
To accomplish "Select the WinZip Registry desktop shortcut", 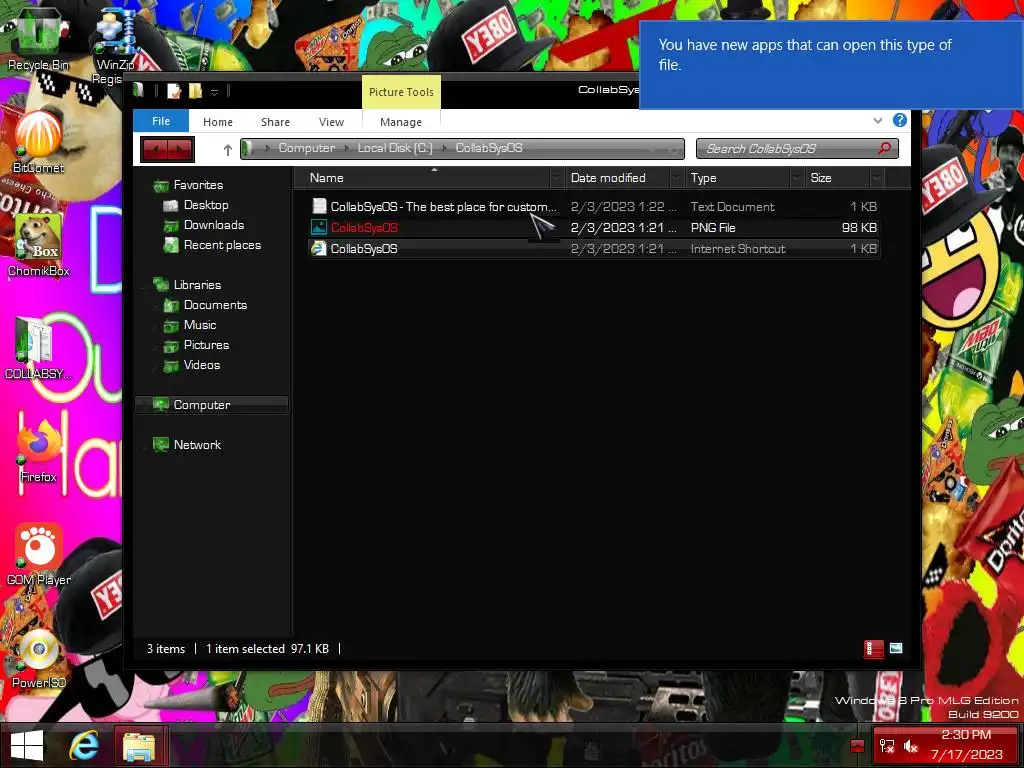I will [x=115, y=46].
